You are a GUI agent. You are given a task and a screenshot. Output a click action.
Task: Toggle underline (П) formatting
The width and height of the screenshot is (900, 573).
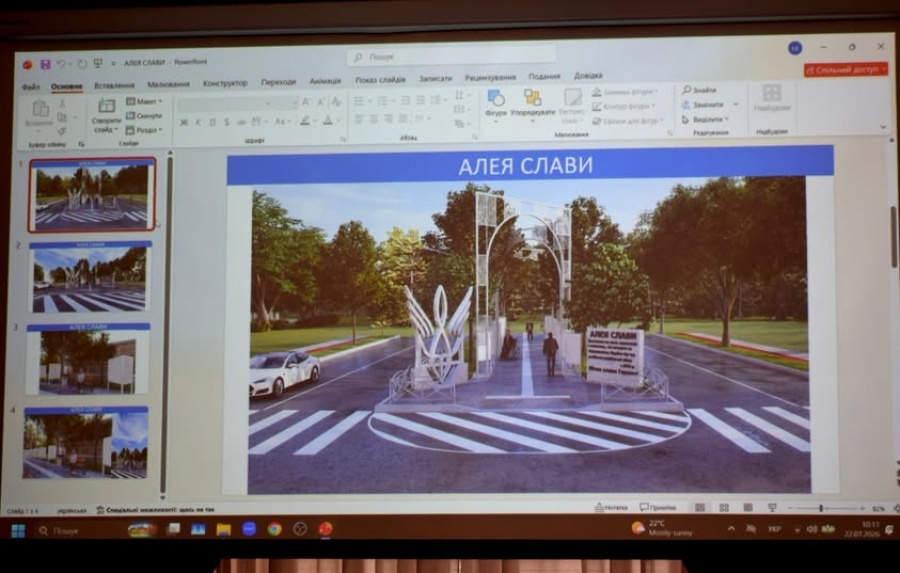pos(212,122)
